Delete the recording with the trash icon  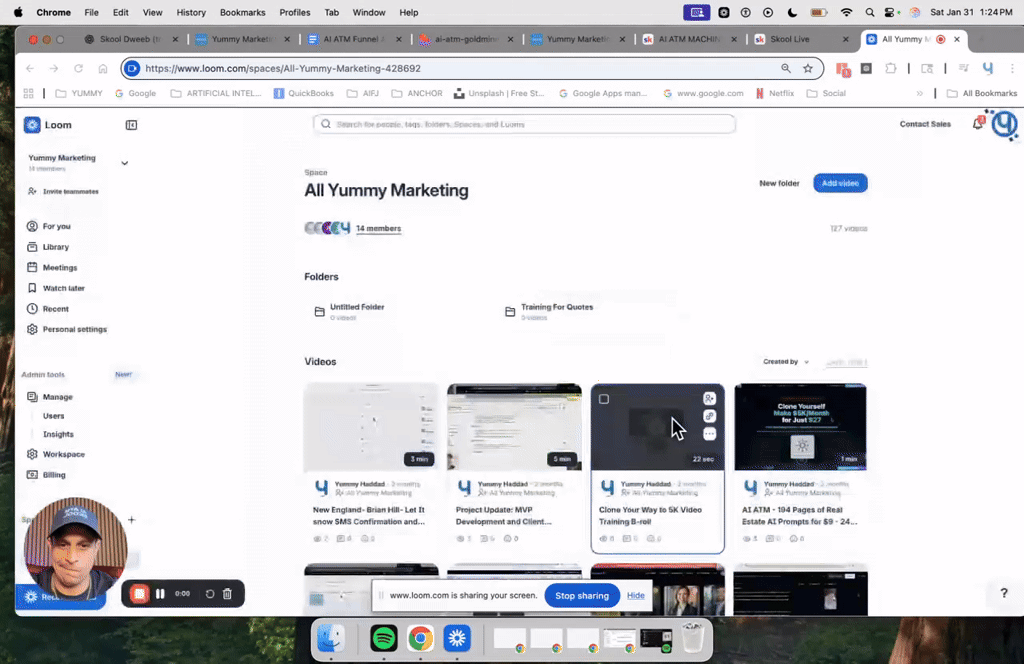[x=227, y=592]
